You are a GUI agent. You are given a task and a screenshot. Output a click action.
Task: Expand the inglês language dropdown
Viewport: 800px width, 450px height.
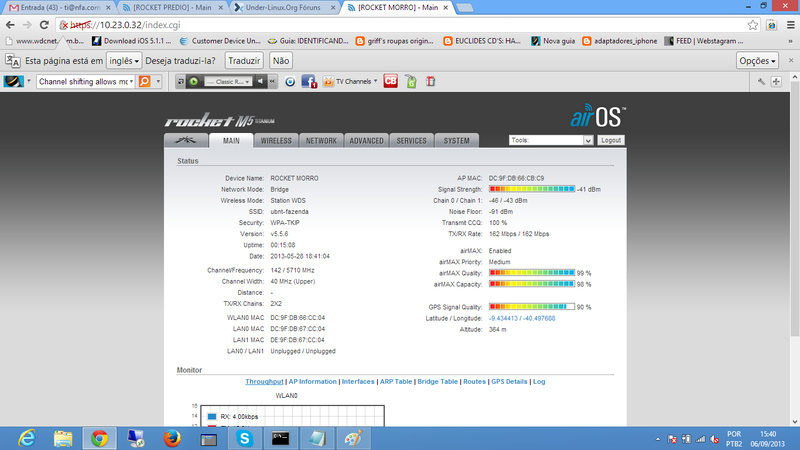pyautogui.click(x=124, y=61)
